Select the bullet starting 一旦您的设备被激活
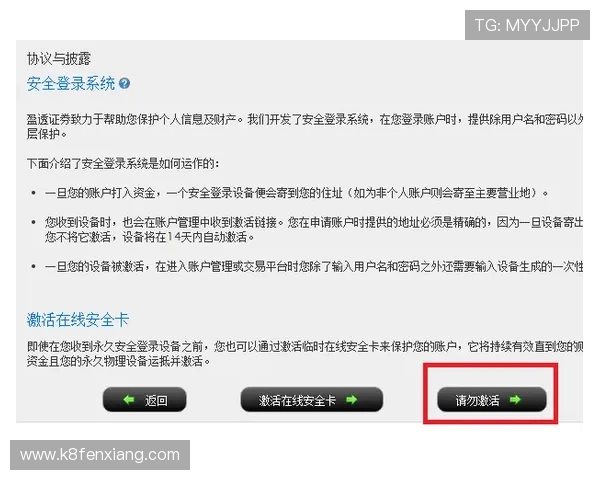Screen dimensions: 600x480 click(314, 266)
